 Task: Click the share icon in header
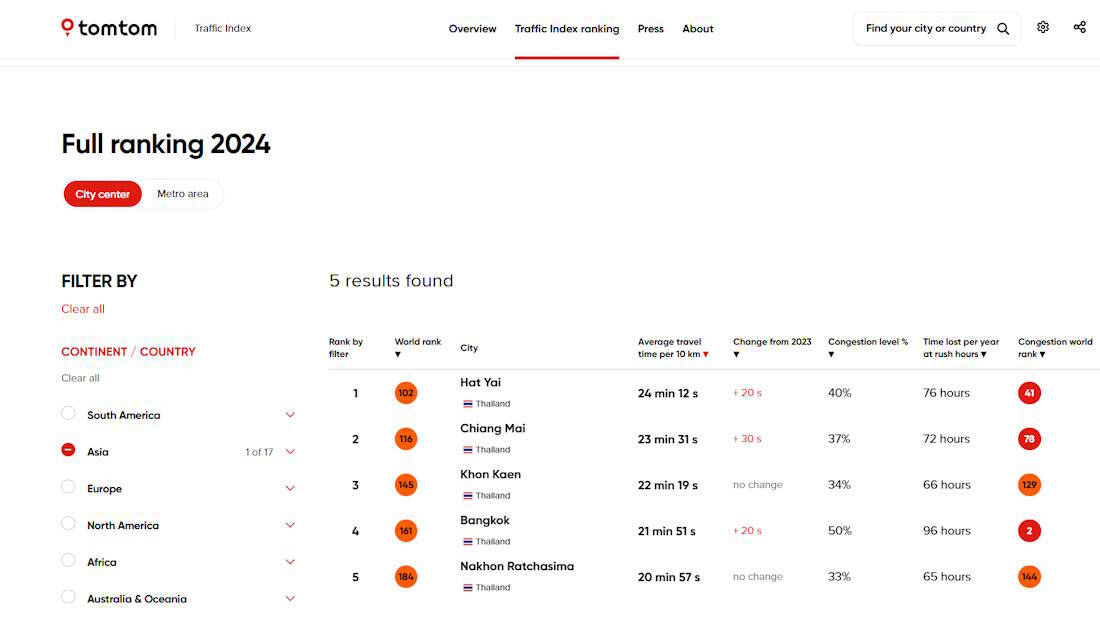tap(1080, 28)
